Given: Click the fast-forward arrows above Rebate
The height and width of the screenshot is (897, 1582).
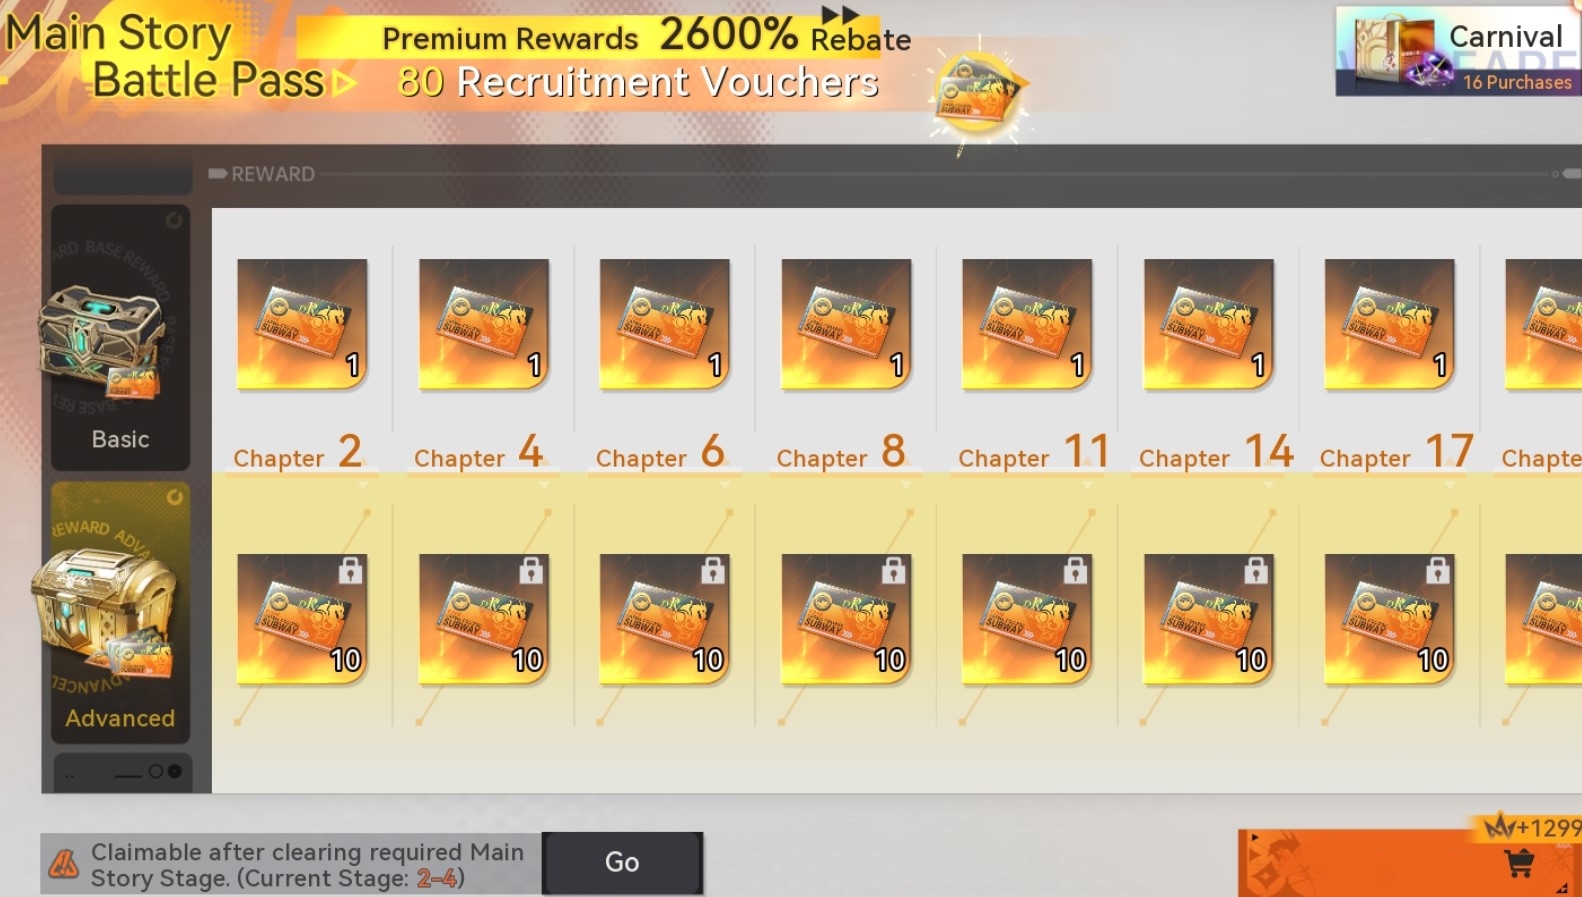Looking at the screenshot, I should [840, 14].
